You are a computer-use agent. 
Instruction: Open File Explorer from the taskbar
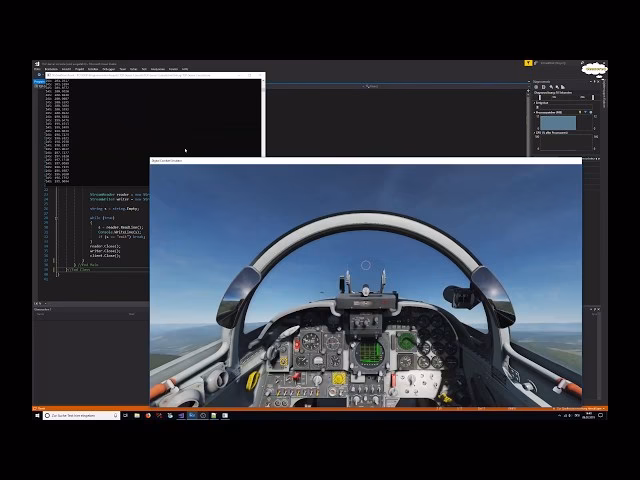coord(137,416)
